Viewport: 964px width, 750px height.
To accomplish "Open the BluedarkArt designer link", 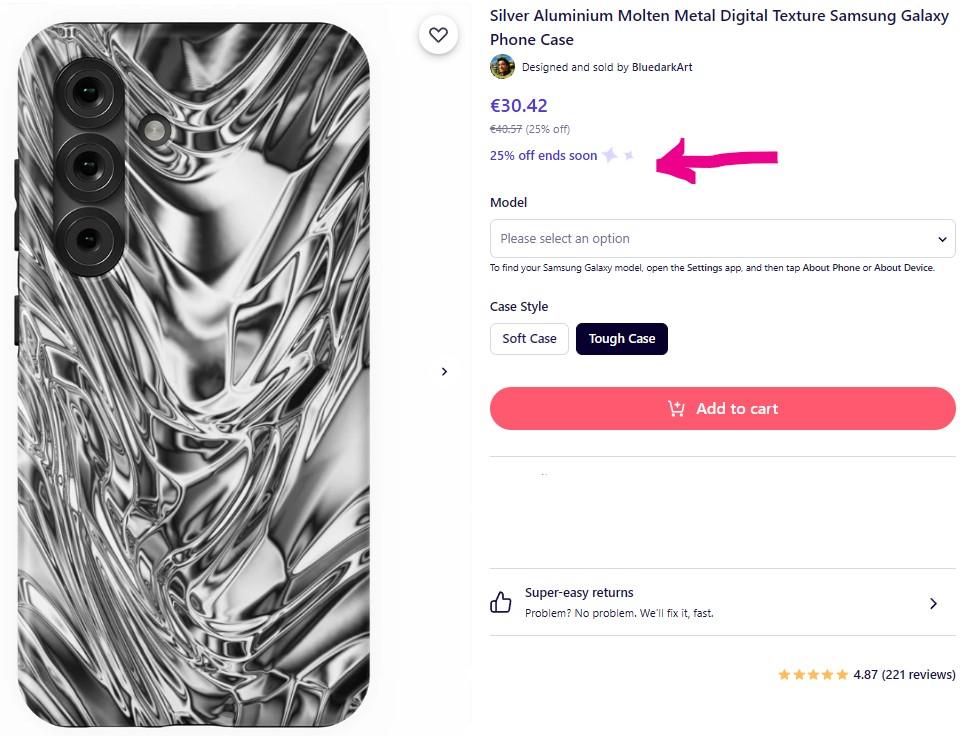I will click(x=662, y=67).
